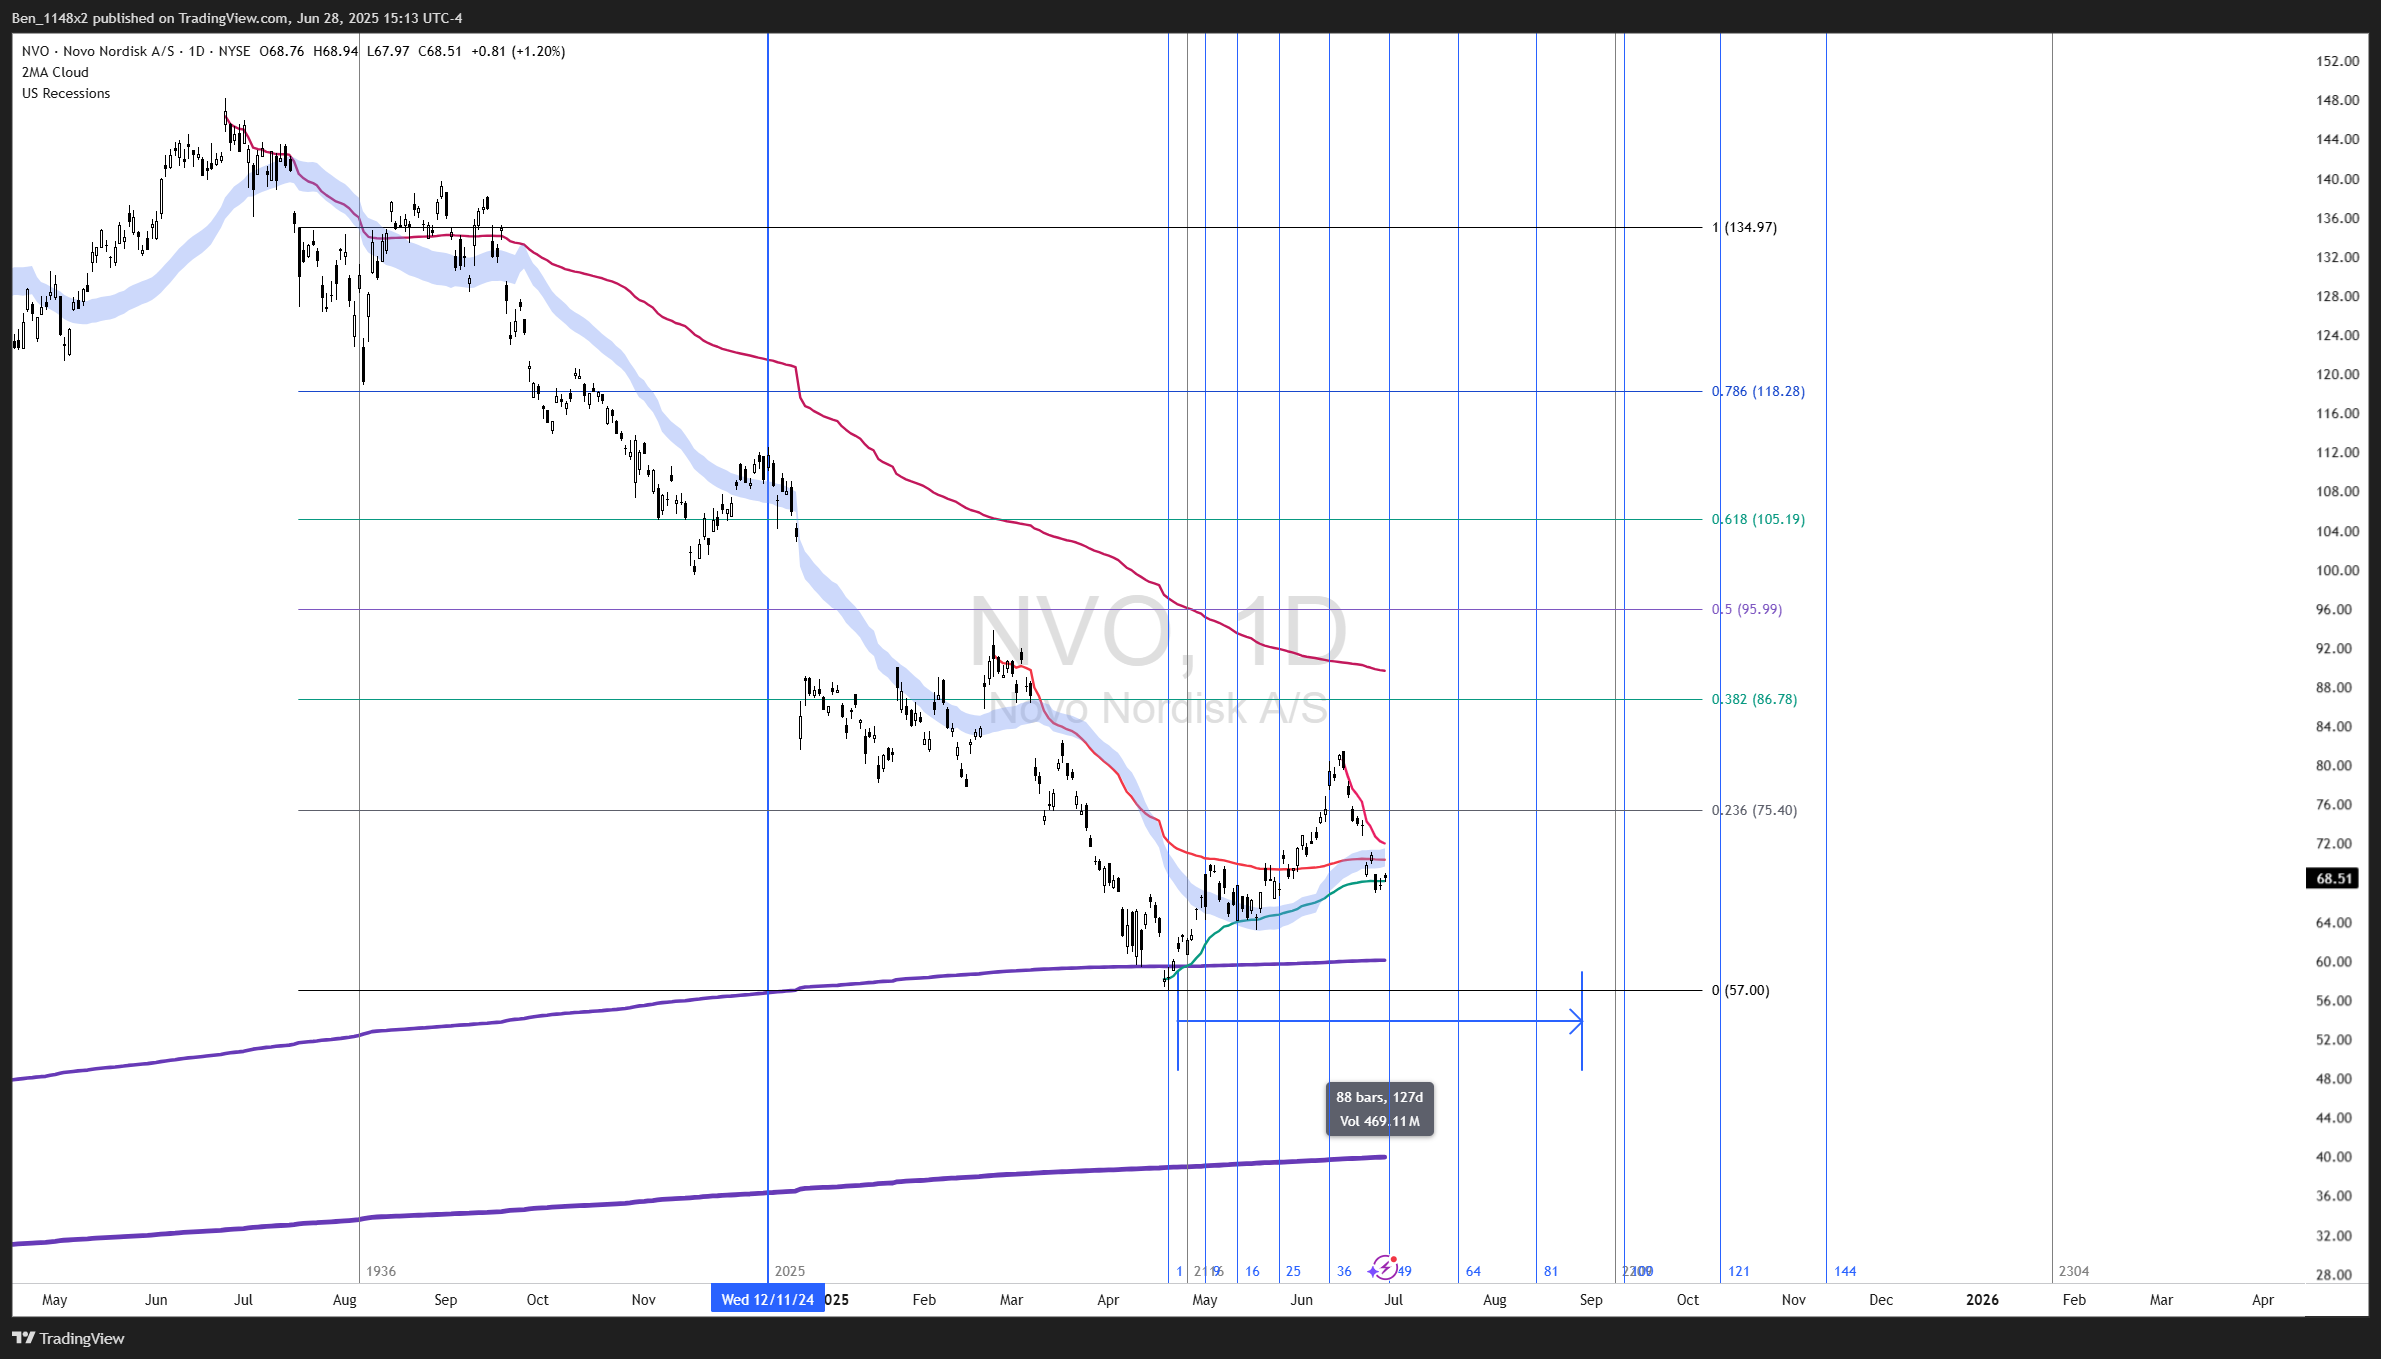Click the 68.51 current price tag
The image size is (2381, 1359).
tap(2332, 878)
